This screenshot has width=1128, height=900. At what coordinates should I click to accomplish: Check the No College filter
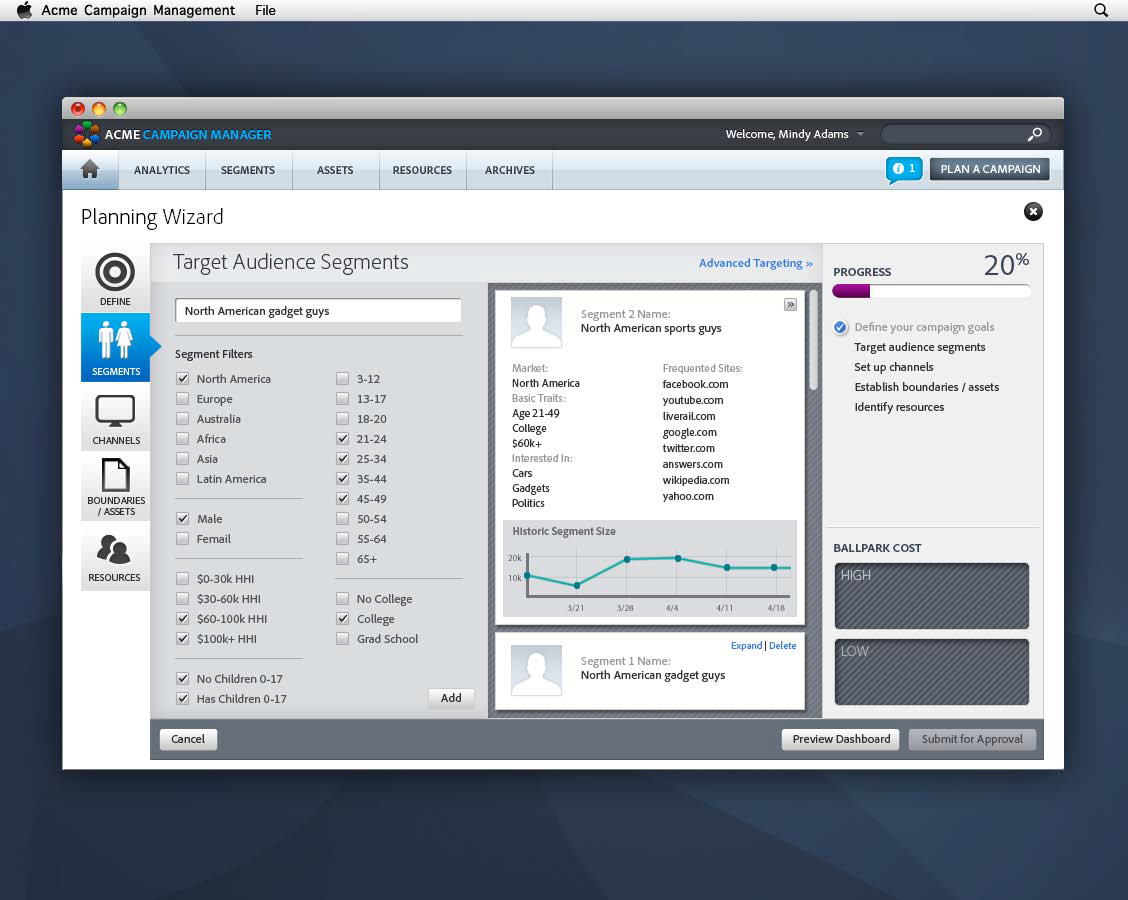(x=342, y=599)
